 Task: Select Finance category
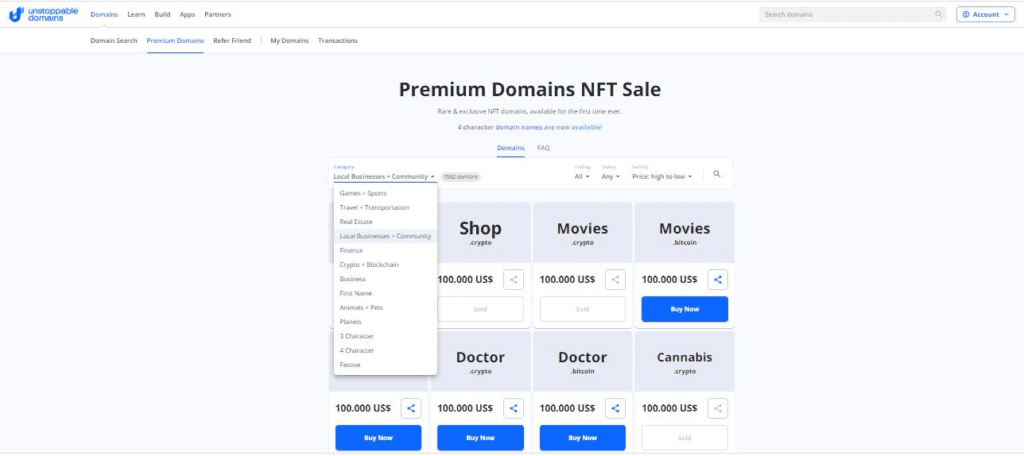click(x=385, y=250)
